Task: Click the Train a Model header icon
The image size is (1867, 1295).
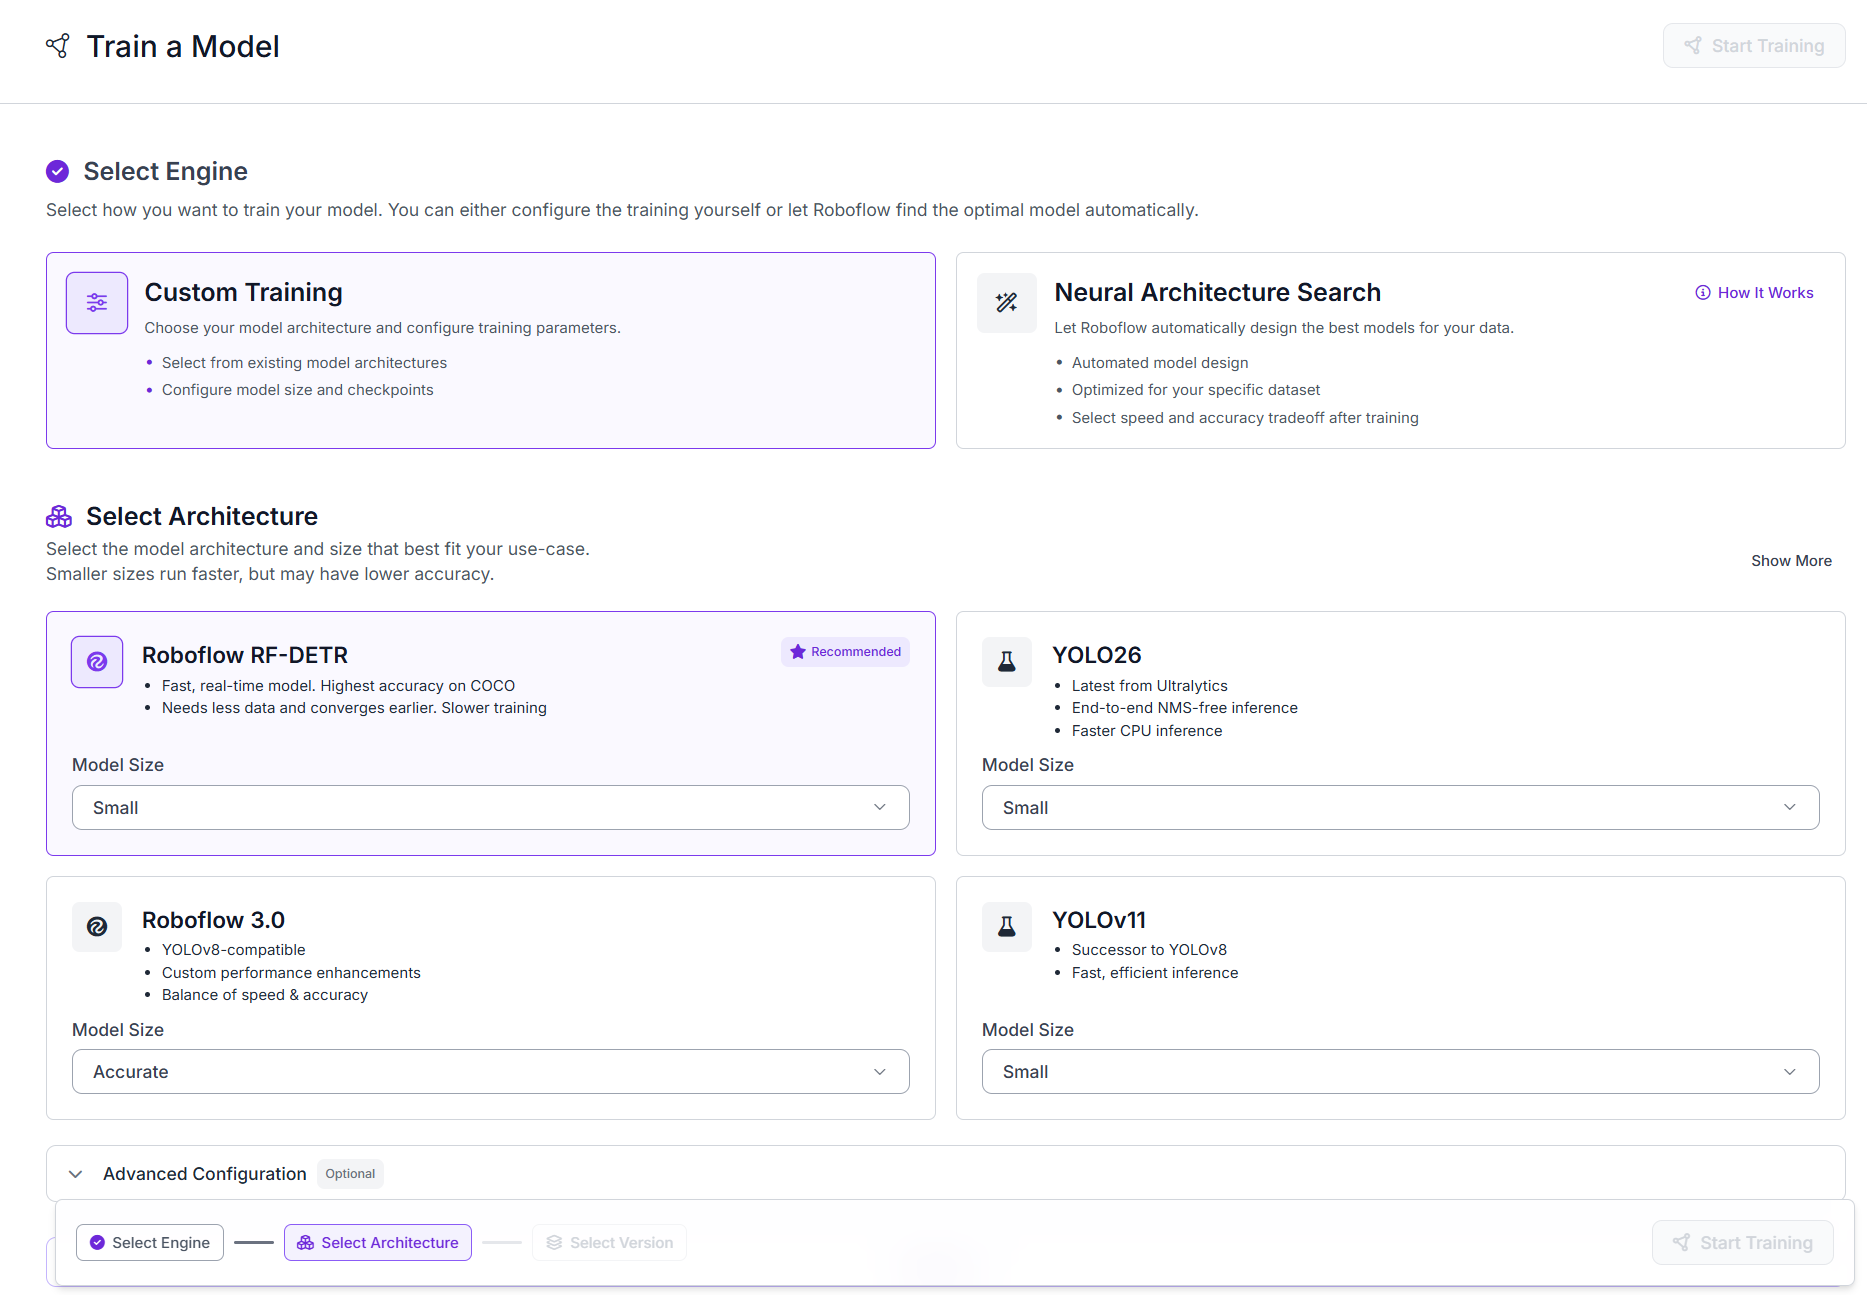Action: (x=58, y=46)
